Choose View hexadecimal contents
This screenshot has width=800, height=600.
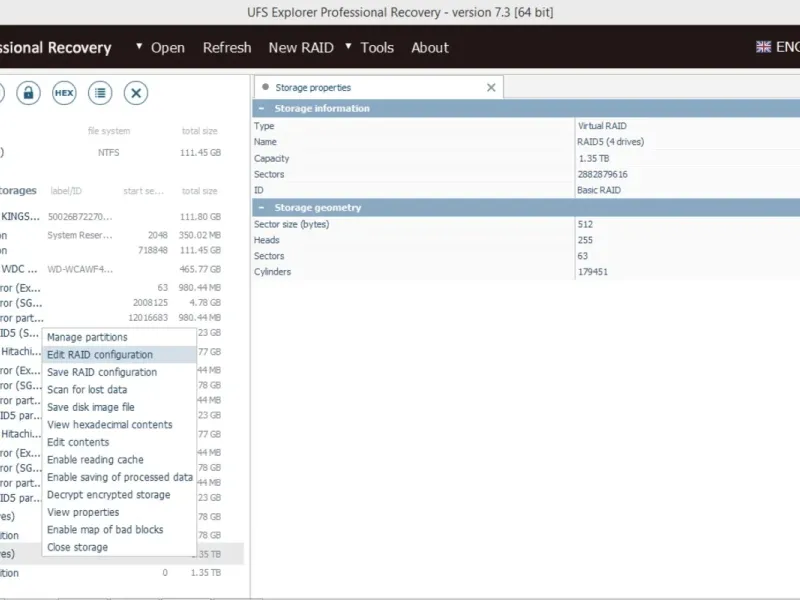(x=119, y=424)
